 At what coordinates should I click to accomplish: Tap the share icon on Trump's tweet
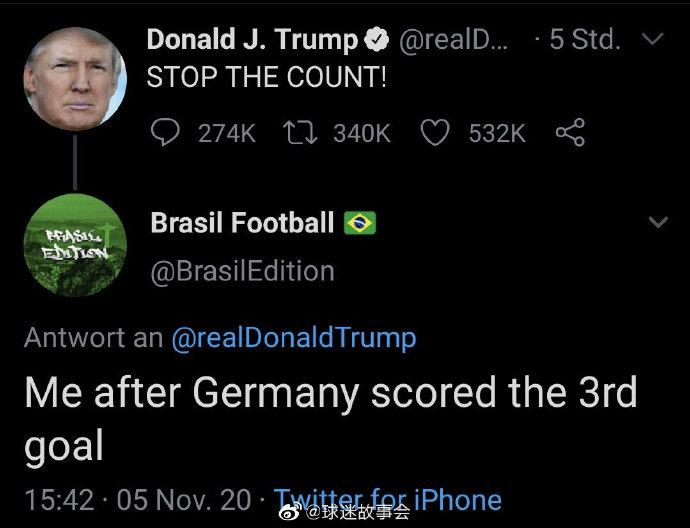569,132
